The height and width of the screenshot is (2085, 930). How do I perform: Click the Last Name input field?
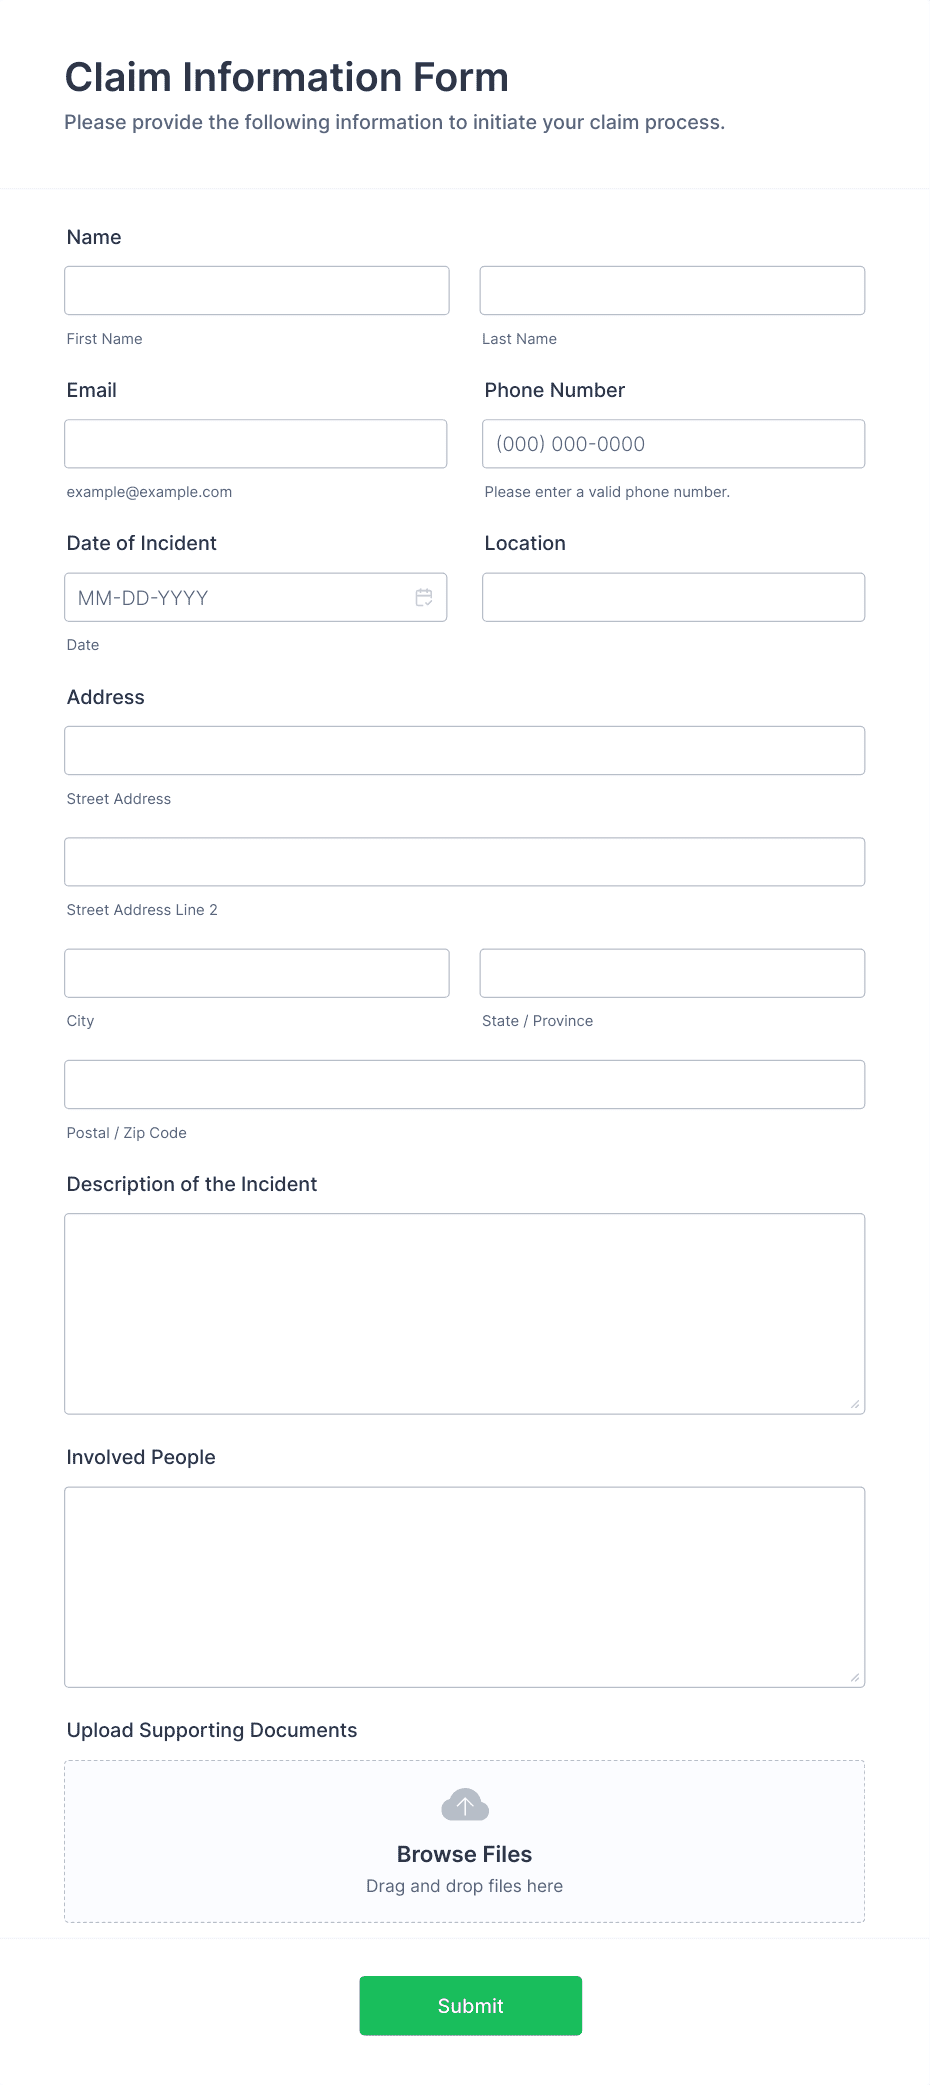click(672, 290)
